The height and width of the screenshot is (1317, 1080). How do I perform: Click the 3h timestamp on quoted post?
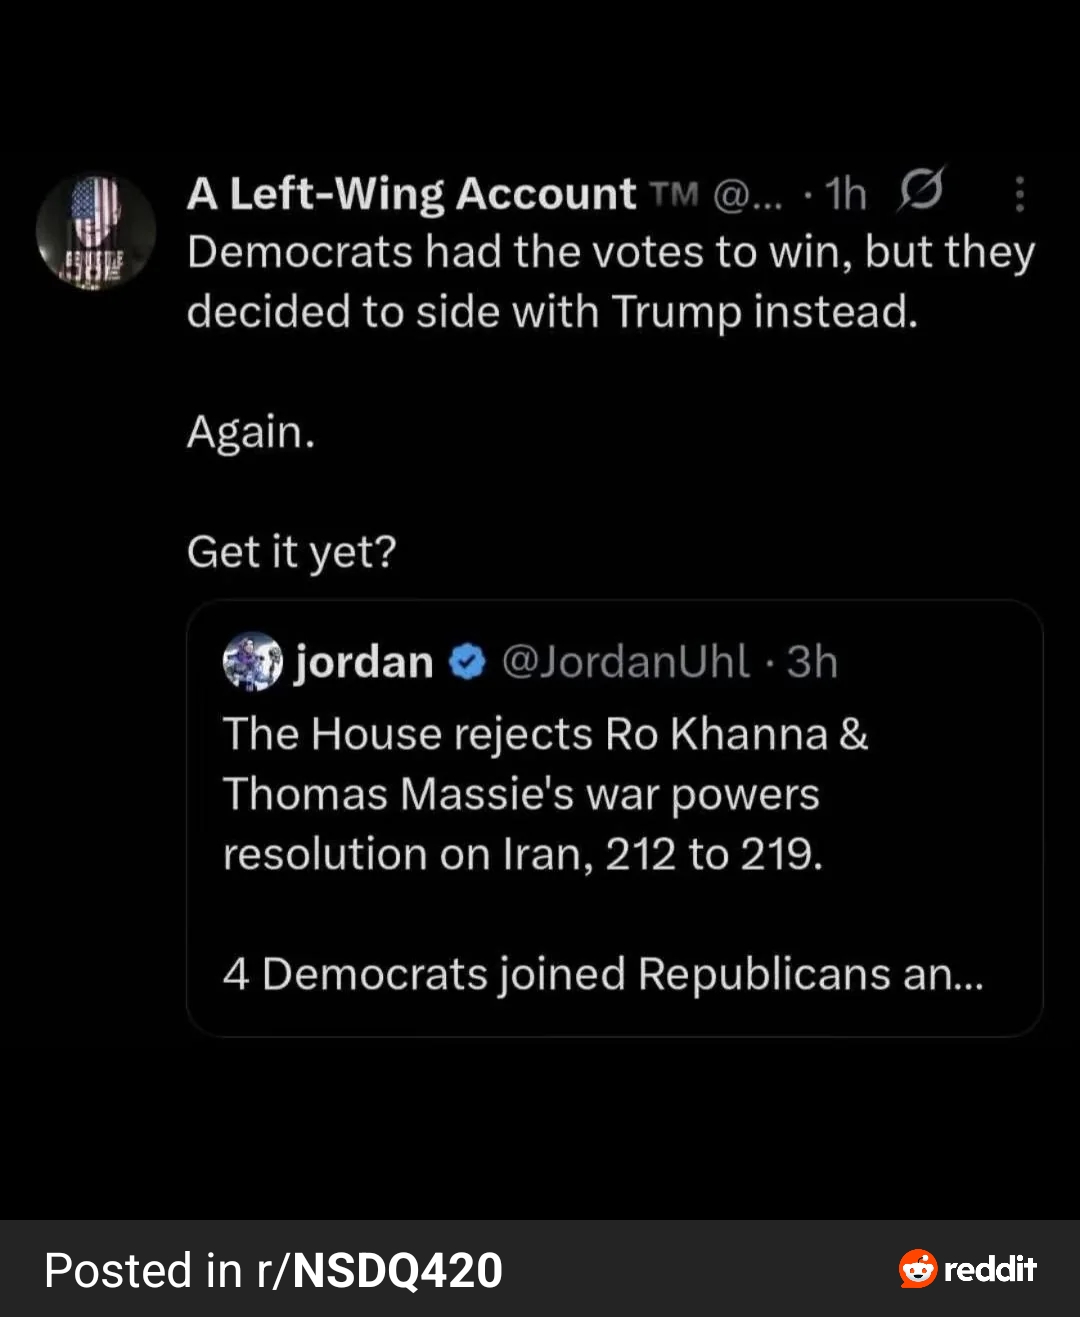(812, 662)
